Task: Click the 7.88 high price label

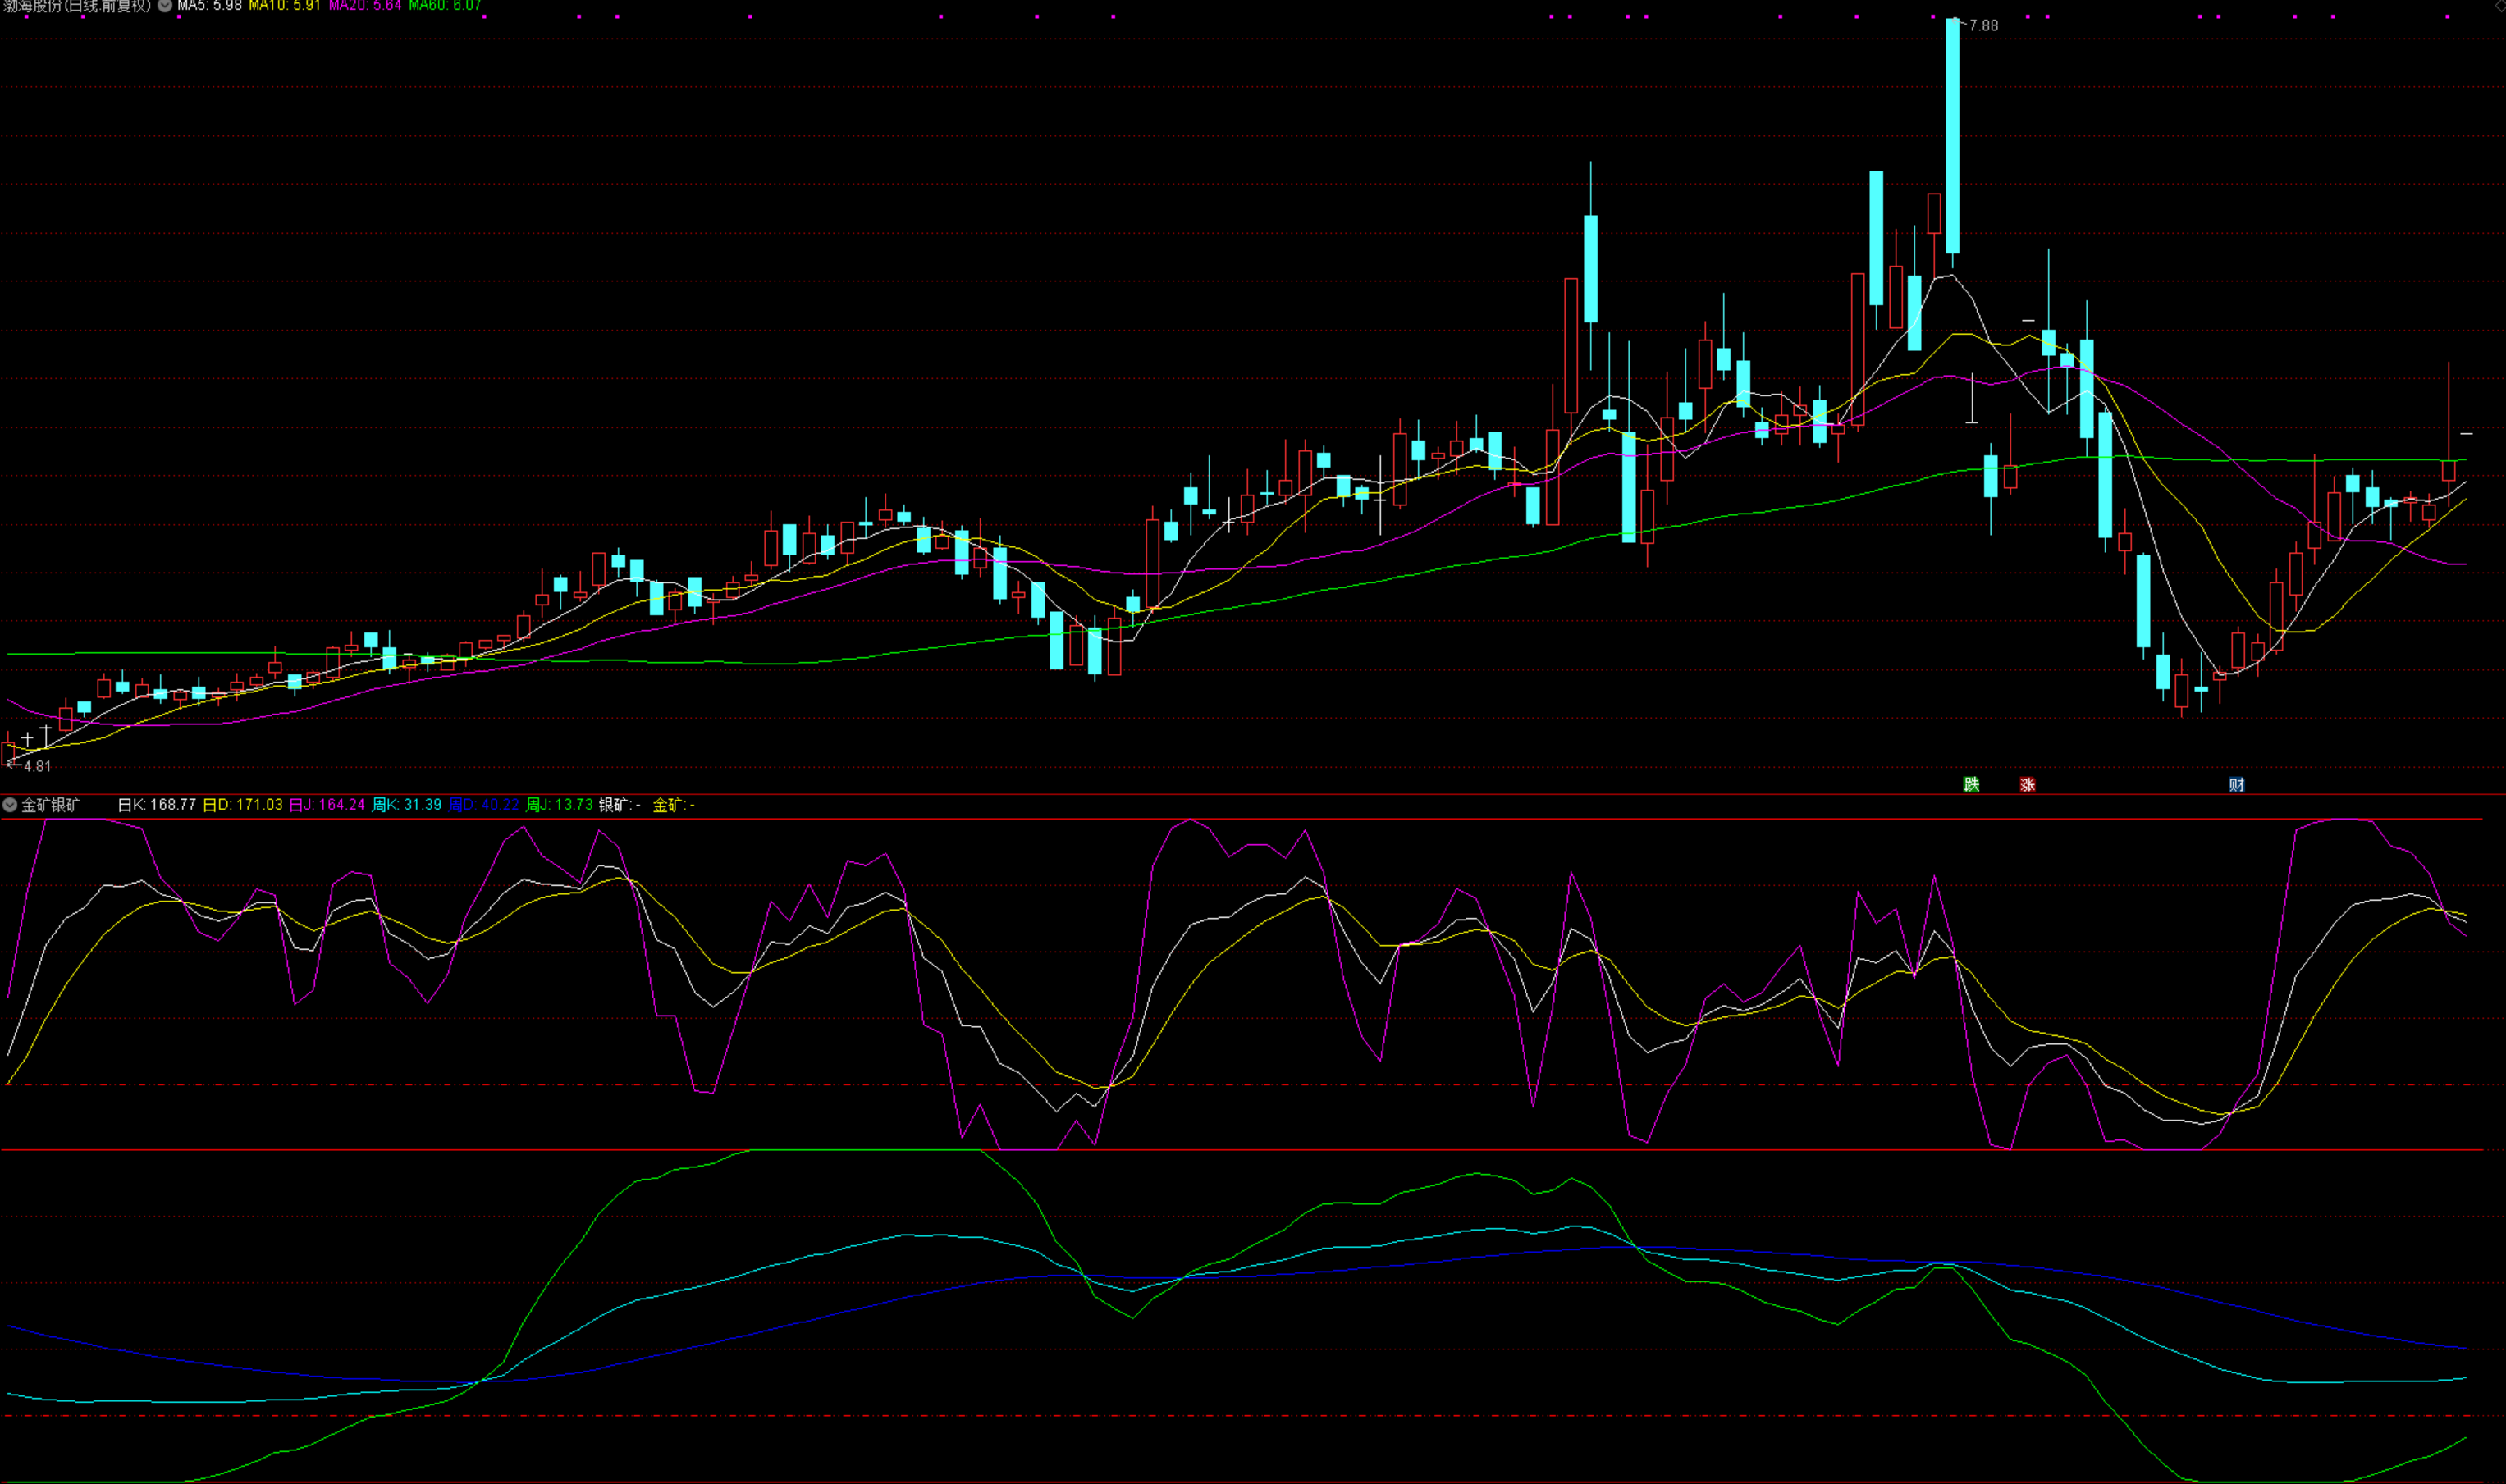Action: click(x=1983, y=26)
